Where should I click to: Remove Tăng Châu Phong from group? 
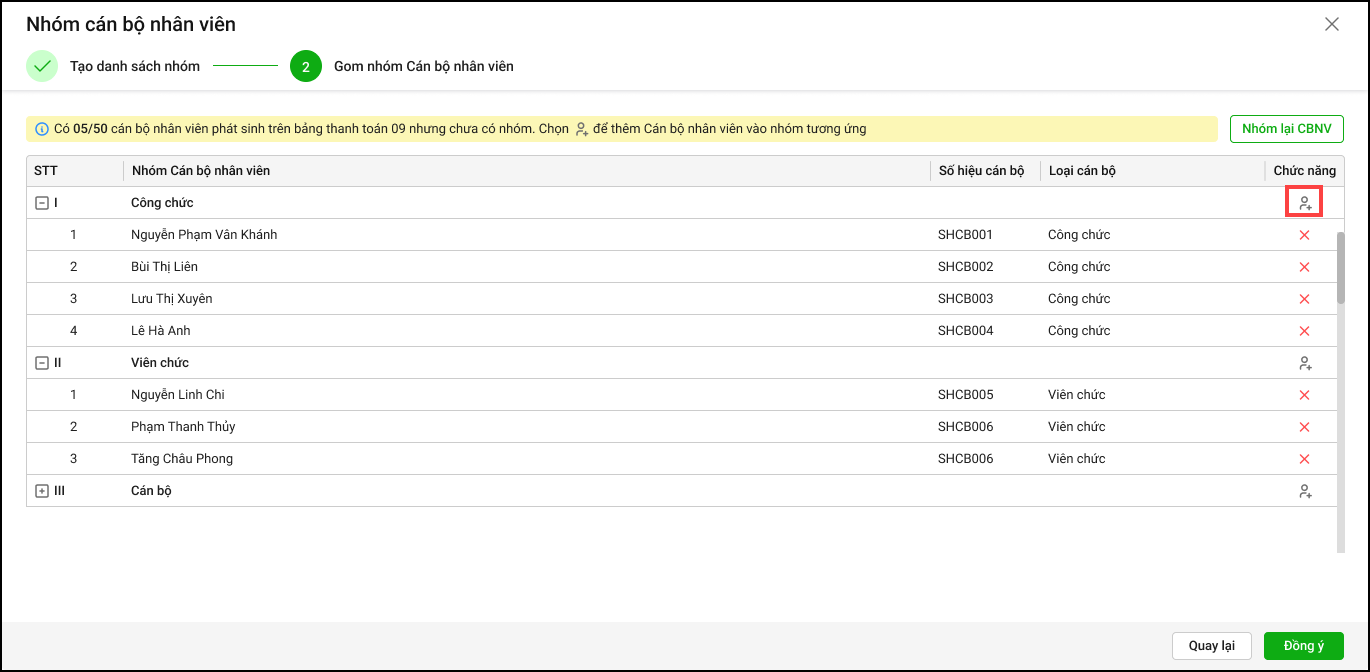pos(1304,459)
